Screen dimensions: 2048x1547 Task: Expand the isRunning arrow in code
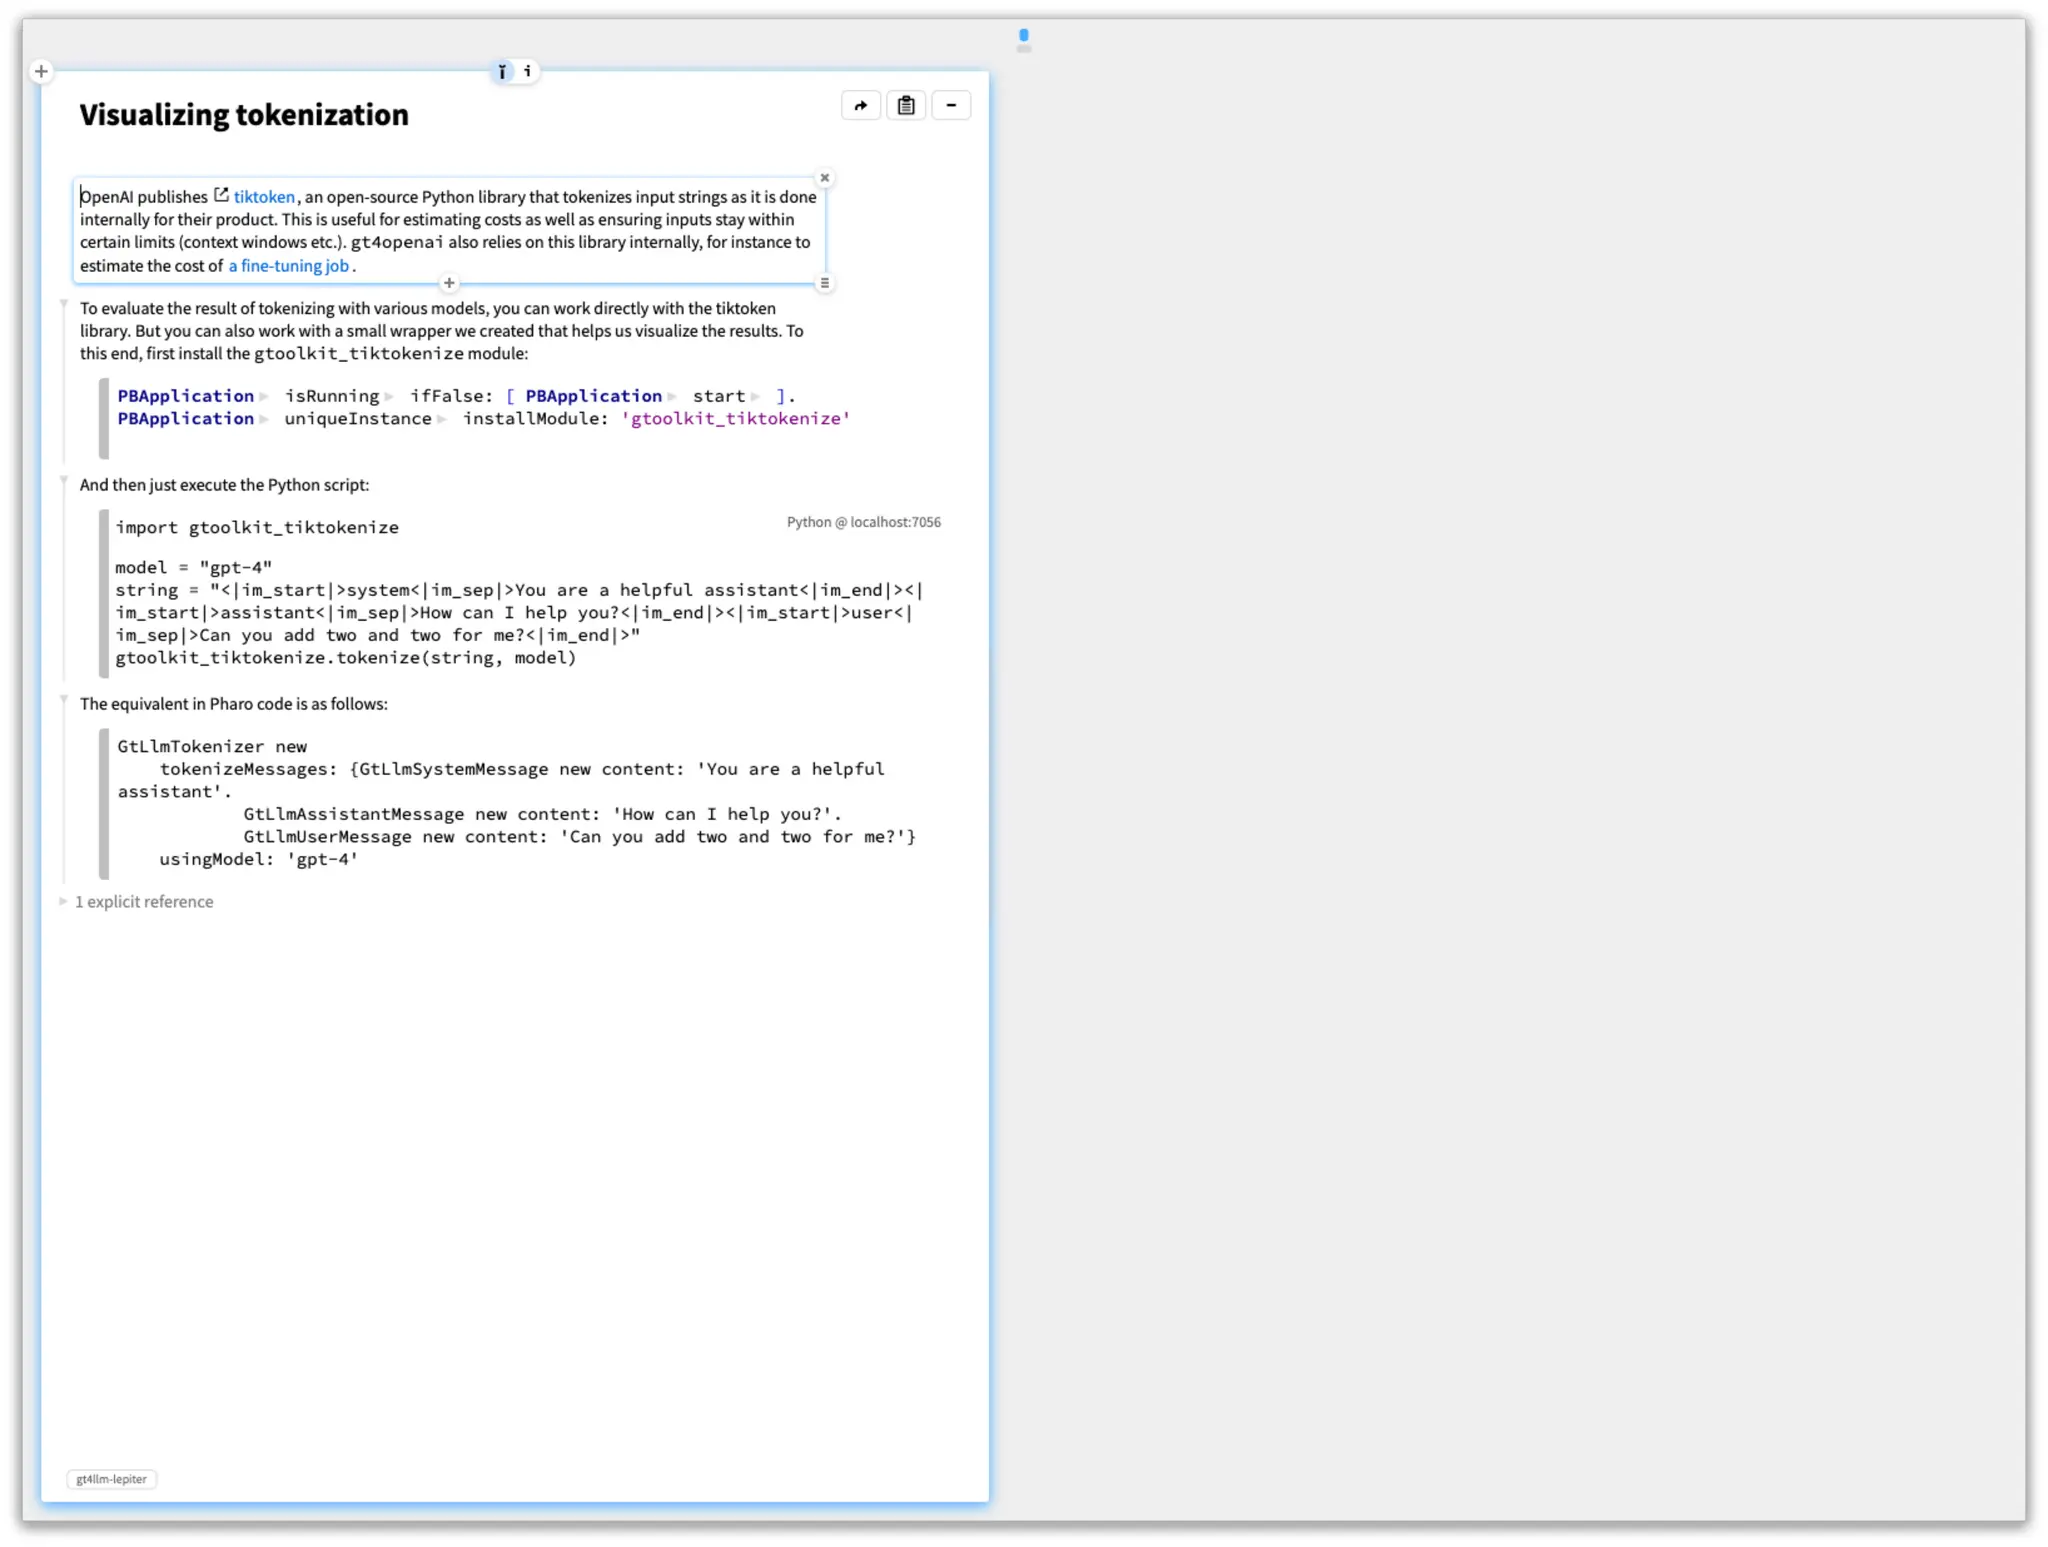(x=389, y=397)
